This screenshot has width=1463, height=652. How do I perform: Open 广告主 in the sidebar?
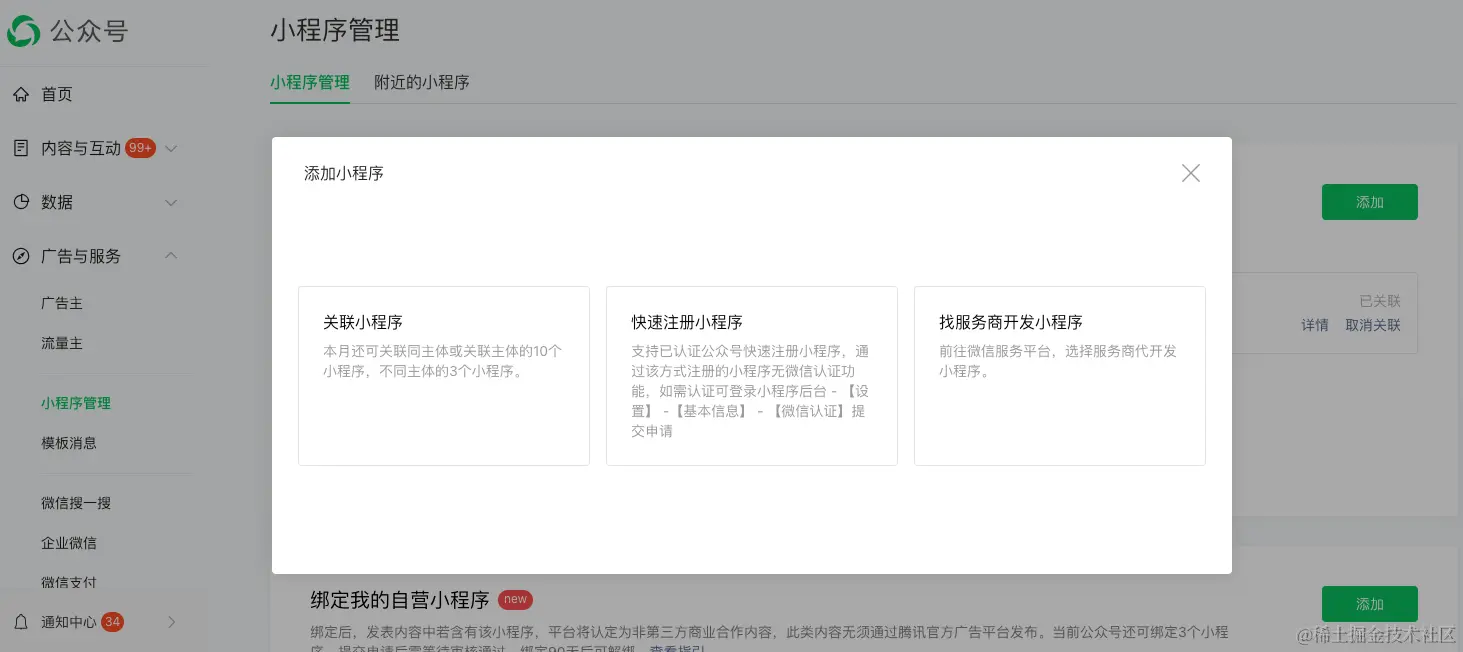pyautogui.click(x=62, y=303)
